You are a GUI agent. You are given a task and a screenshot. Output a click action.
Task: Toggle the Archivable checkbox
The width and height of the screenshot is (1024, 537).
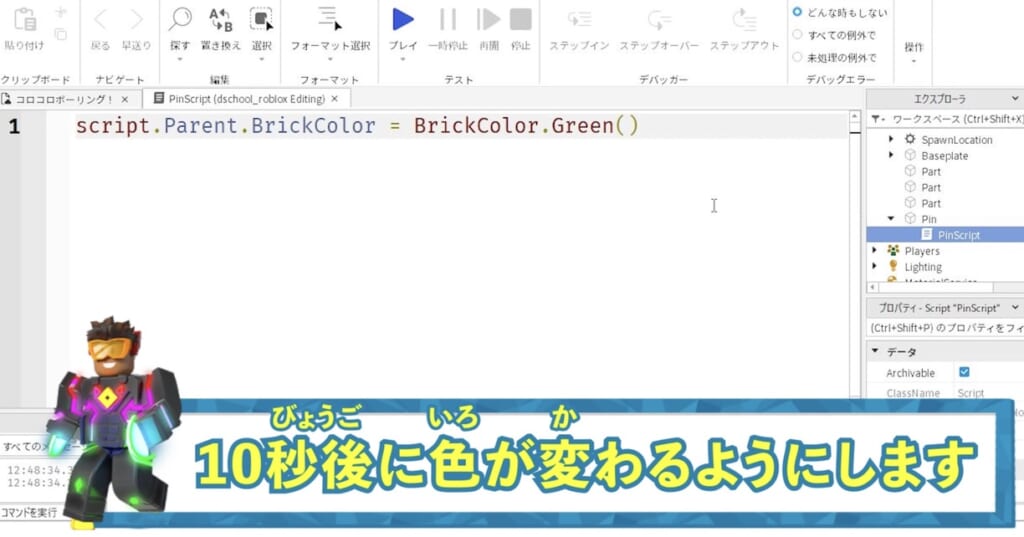click(964, 372)
